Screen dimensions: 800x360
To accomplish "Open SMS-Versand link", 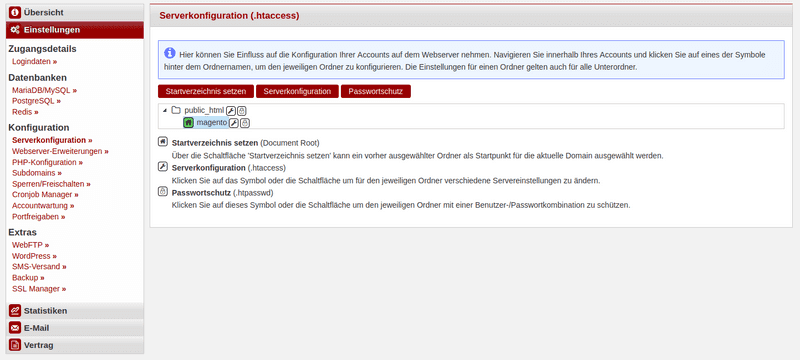I will [39, 266].
